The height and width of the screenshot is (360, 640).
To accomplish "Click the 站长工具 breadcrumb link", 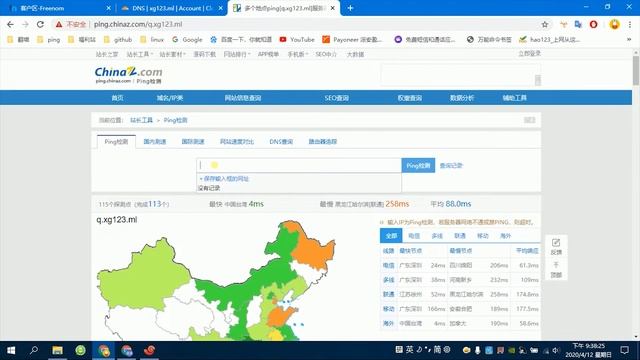I will click(x=141, y=120).
